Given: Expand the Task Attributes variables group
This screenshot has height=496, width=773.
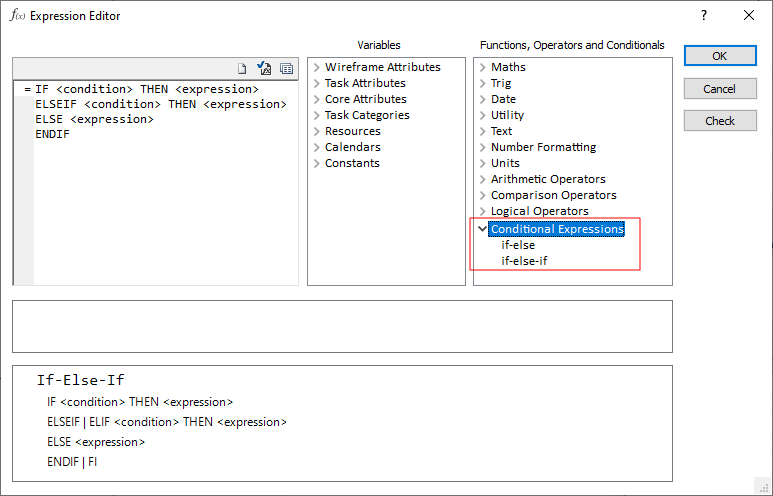Looking at the screenshot, I should click(316, 83).
